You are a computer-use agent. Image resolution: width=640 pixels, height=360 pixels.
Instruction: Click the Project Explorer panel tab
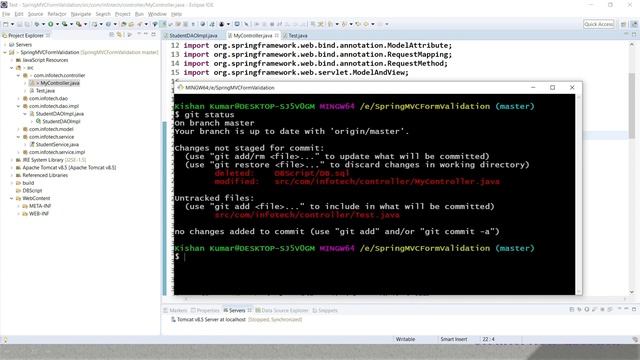tap(26, 36)
